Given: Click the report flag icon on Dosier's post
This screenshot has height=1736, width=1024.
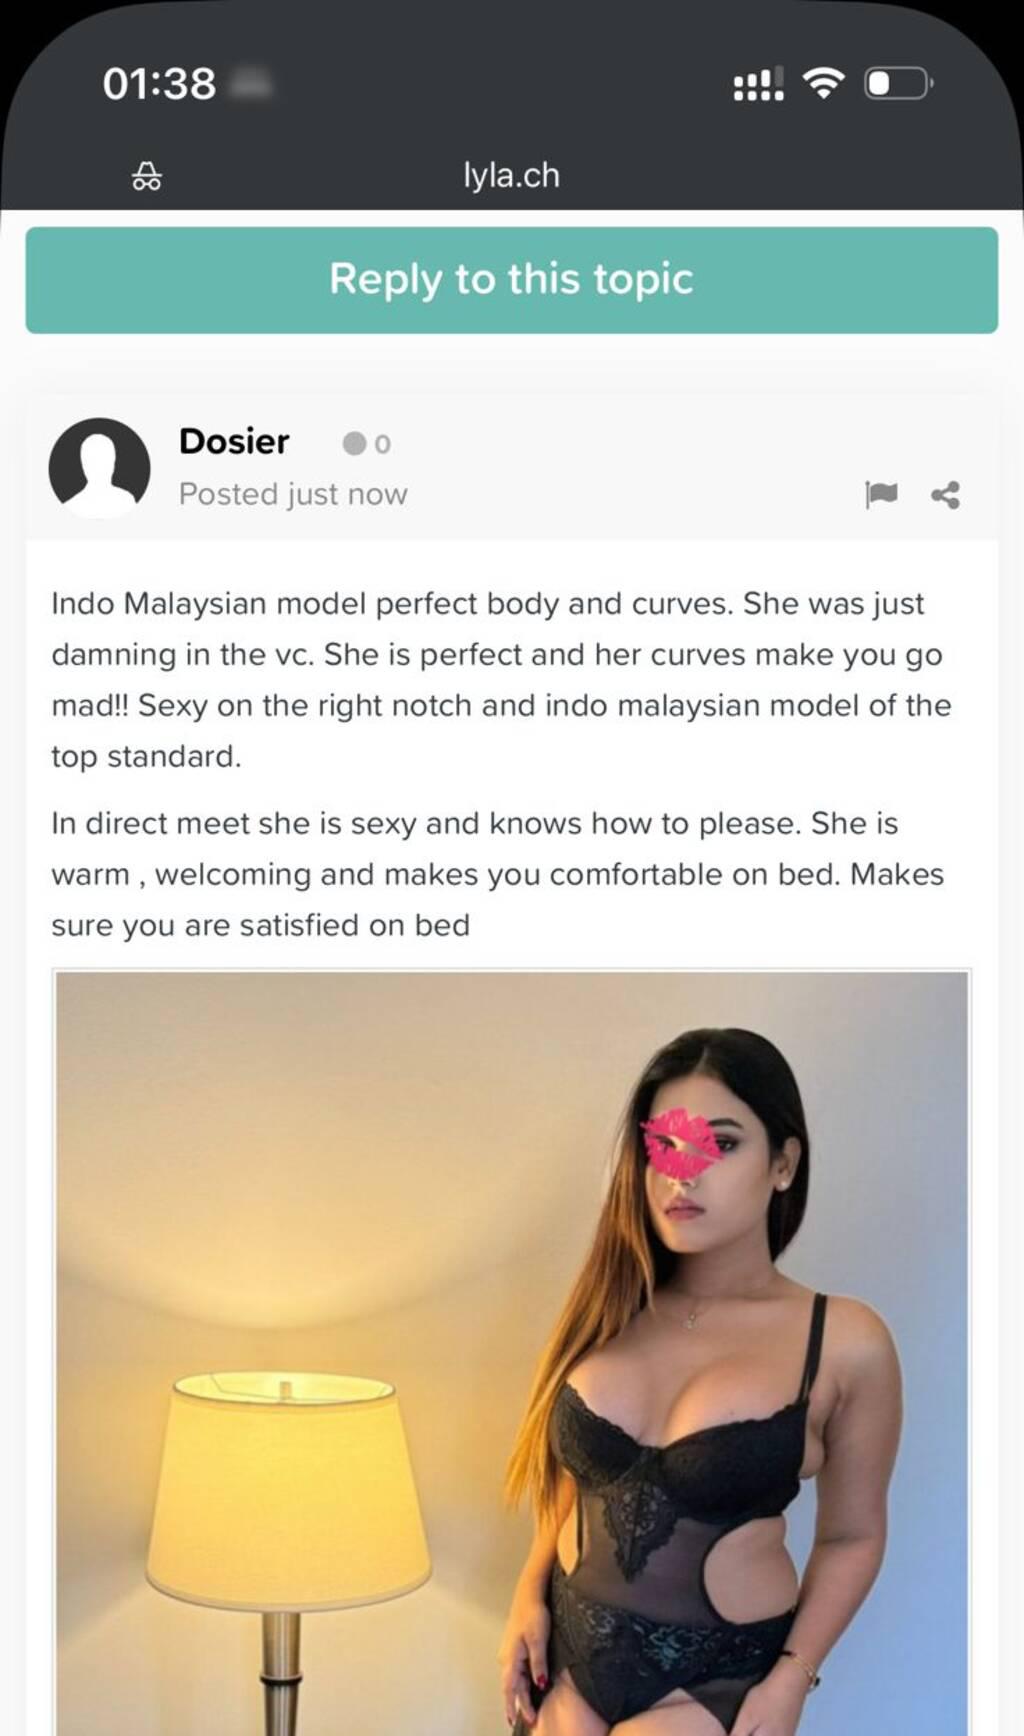Looking at the screenshot, I should [x=881, y=494].
